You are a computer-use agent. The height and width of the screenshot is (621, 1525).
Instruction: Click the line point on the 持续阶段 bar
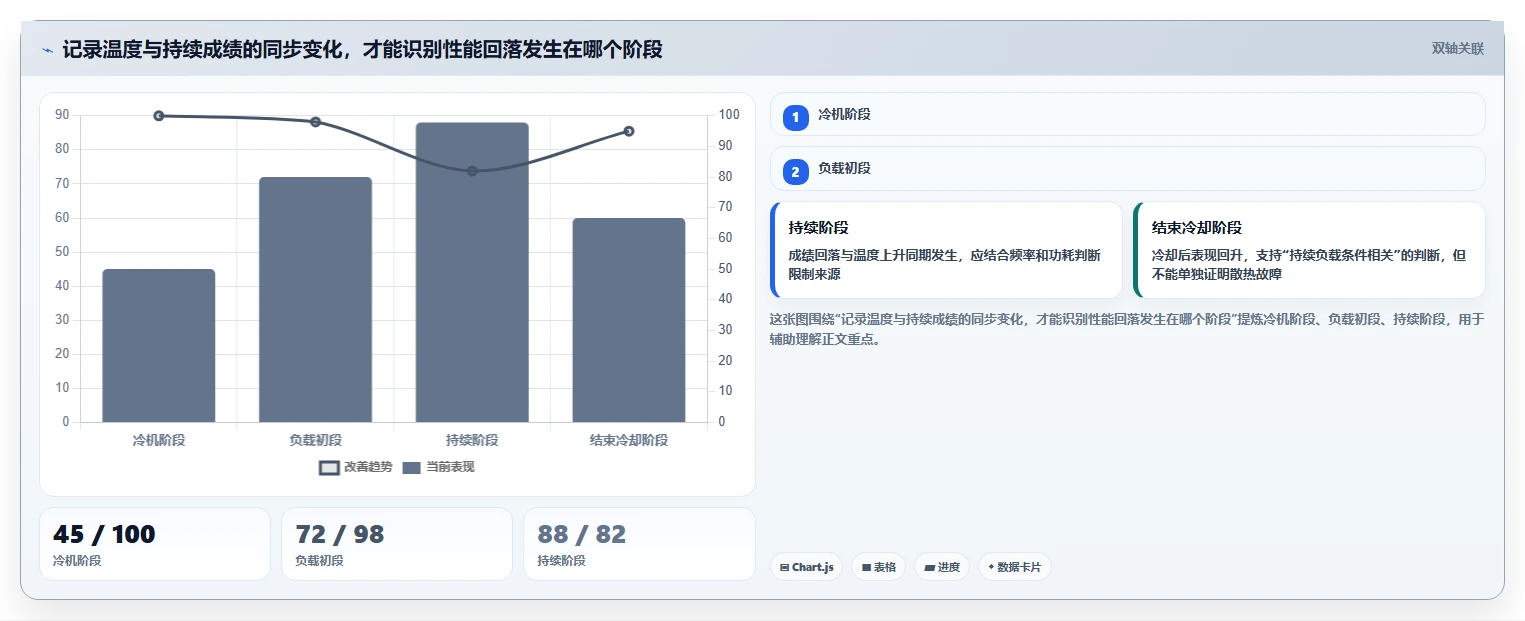(x=472, y=171)
